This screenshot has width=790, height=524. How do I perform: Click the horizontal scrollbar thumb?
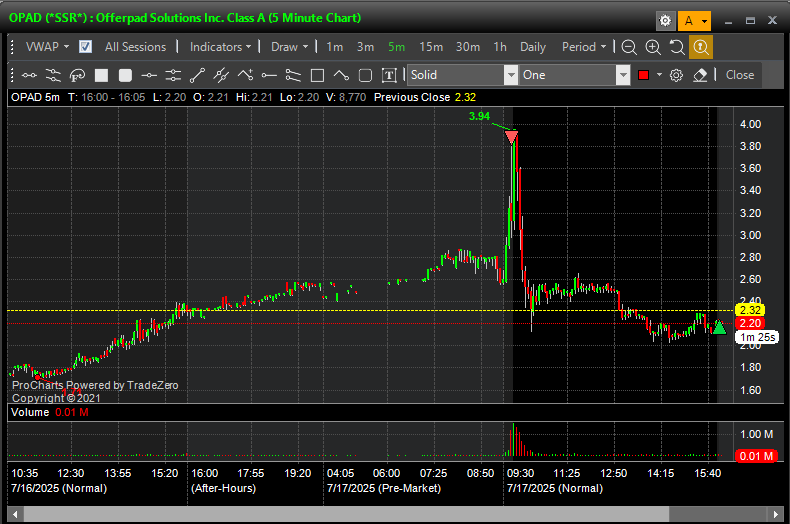[346, 514]
